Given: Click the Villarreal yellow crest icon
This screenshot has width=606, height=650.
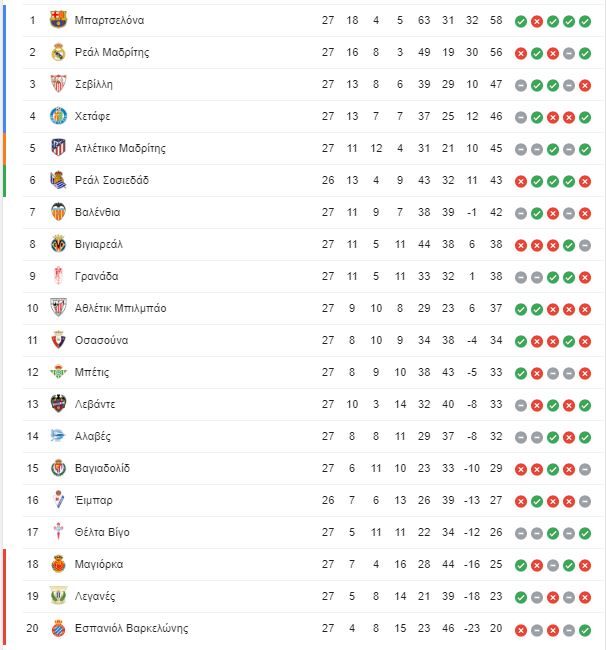Looking at the screenshot, I should click(x=58, y=244).
